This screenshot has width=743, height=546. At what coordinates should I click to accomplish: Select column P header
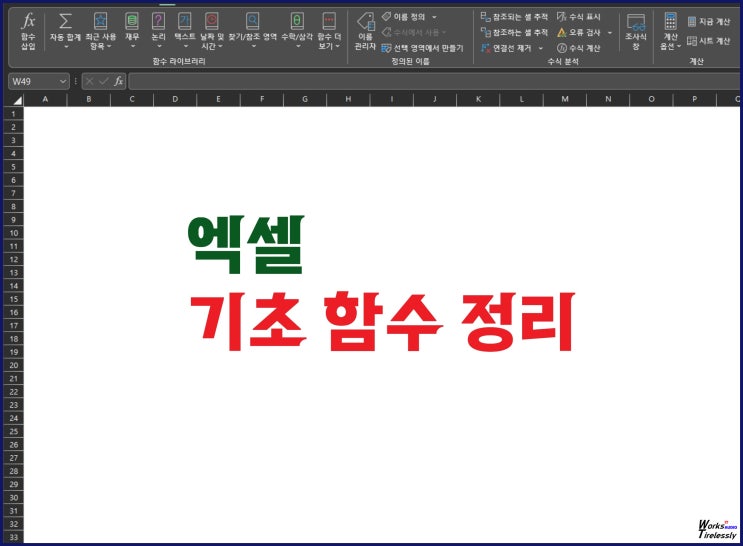[x=695, y=99]
